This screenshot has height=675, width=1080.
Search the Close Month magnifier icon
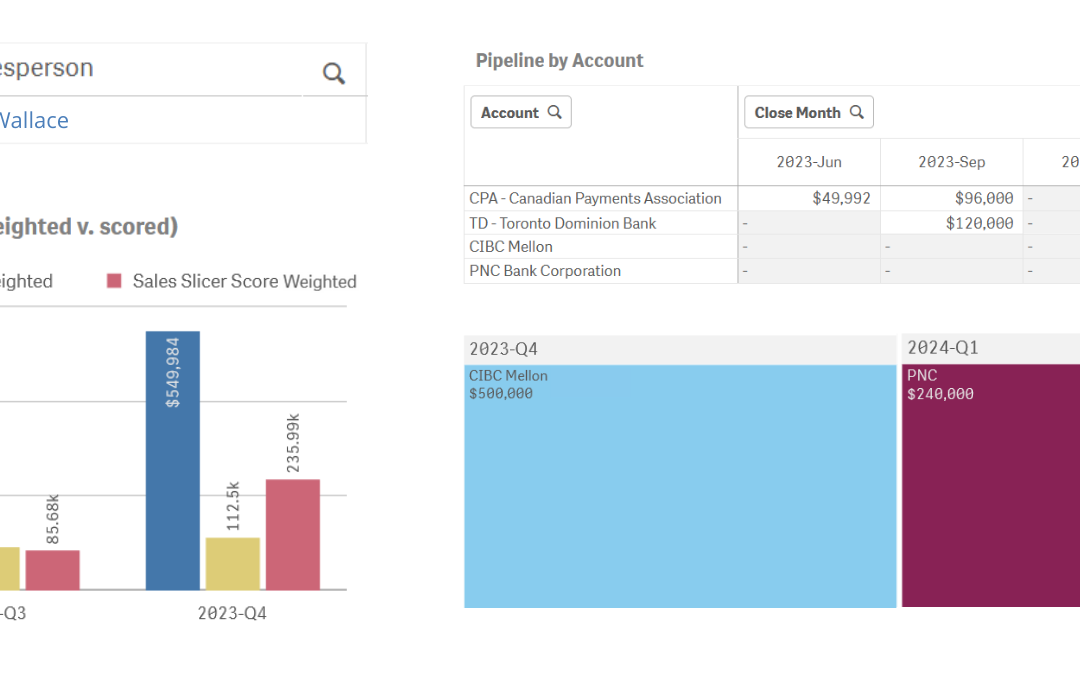[856, 112]
